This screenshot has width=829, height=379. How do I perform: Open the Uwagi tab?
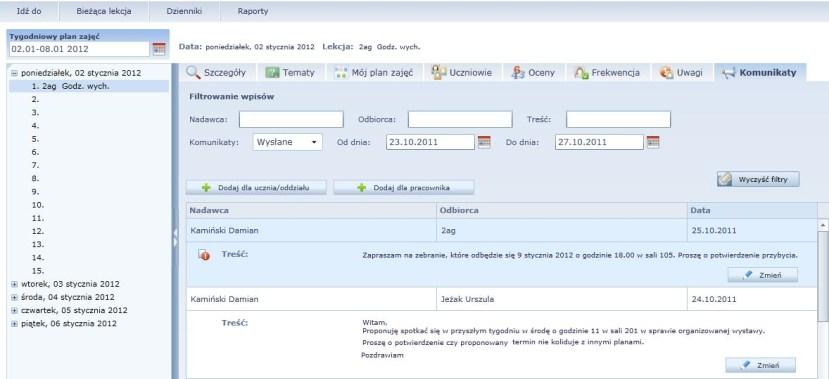tap(681, 73)
